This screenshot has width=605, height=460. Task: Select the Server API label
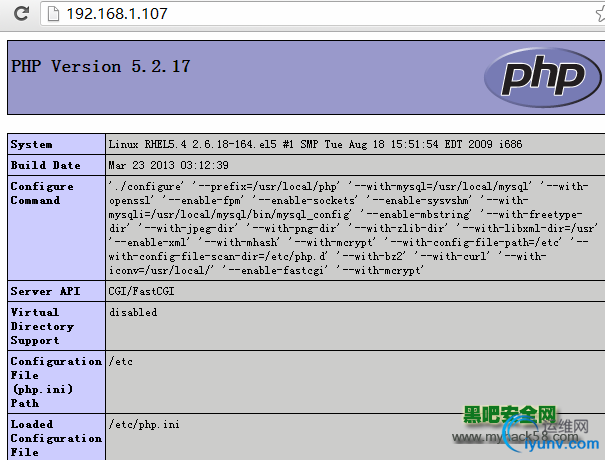coord(46,291)
